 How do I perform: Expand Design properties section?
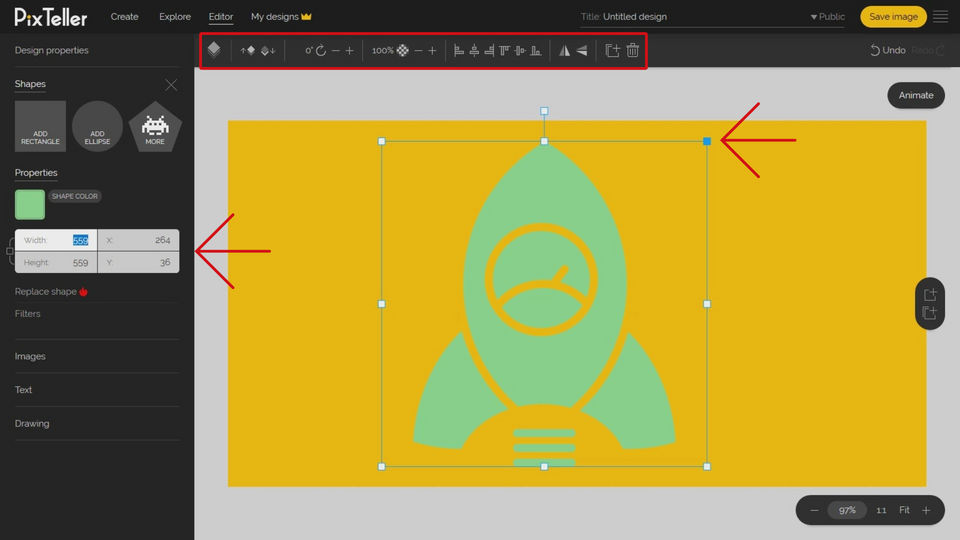[51, 50]
